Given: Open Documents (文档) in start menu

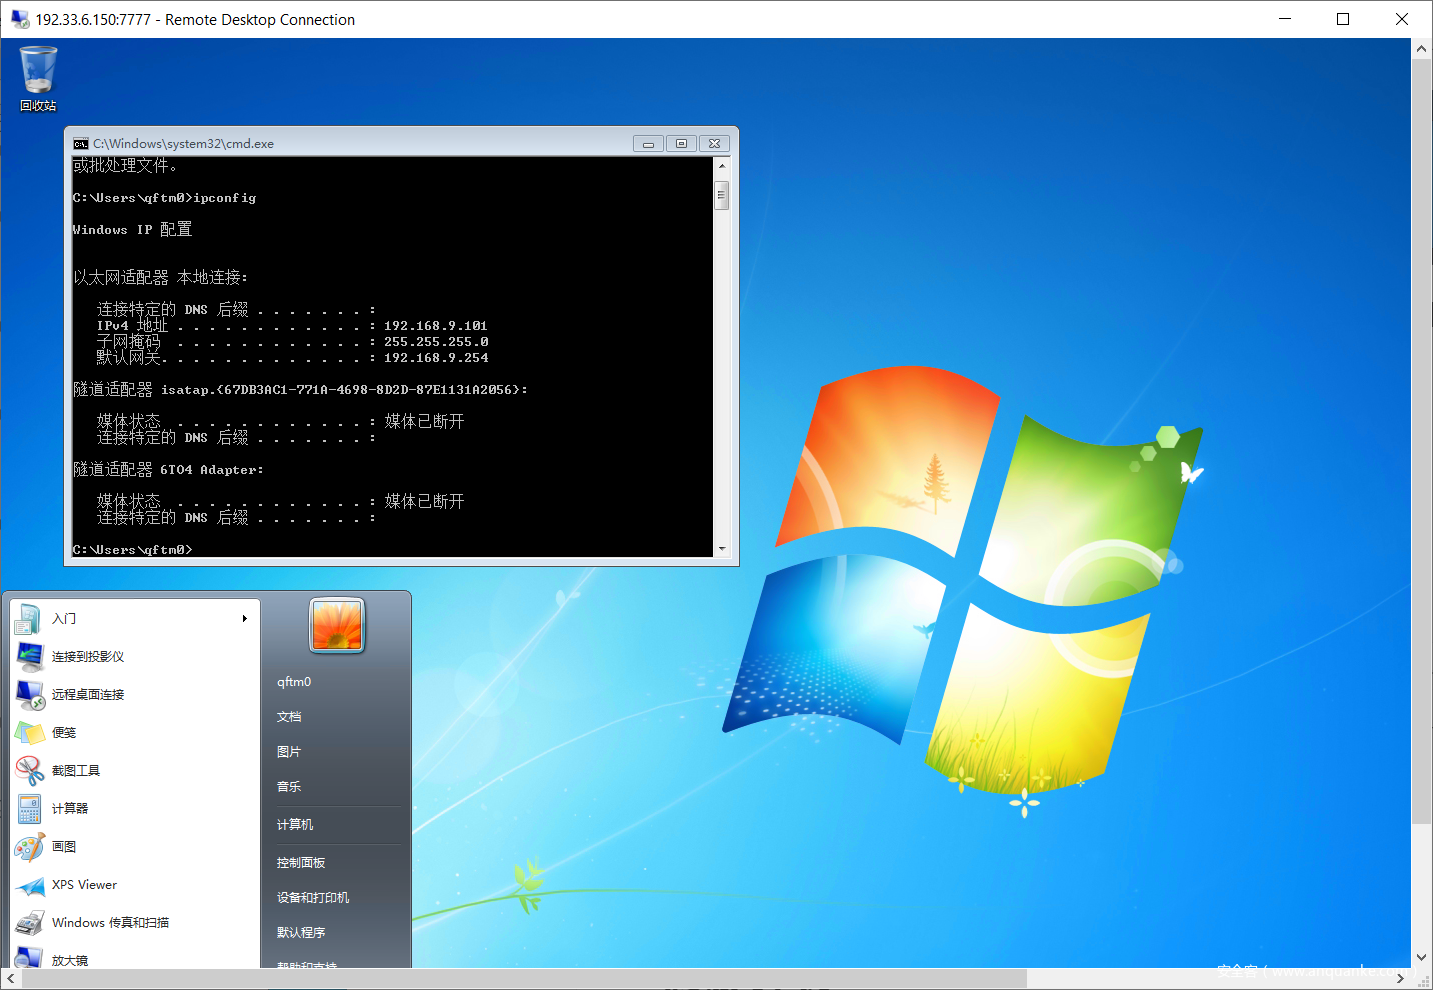Looking at the screenshot, I should pos(289,717).
